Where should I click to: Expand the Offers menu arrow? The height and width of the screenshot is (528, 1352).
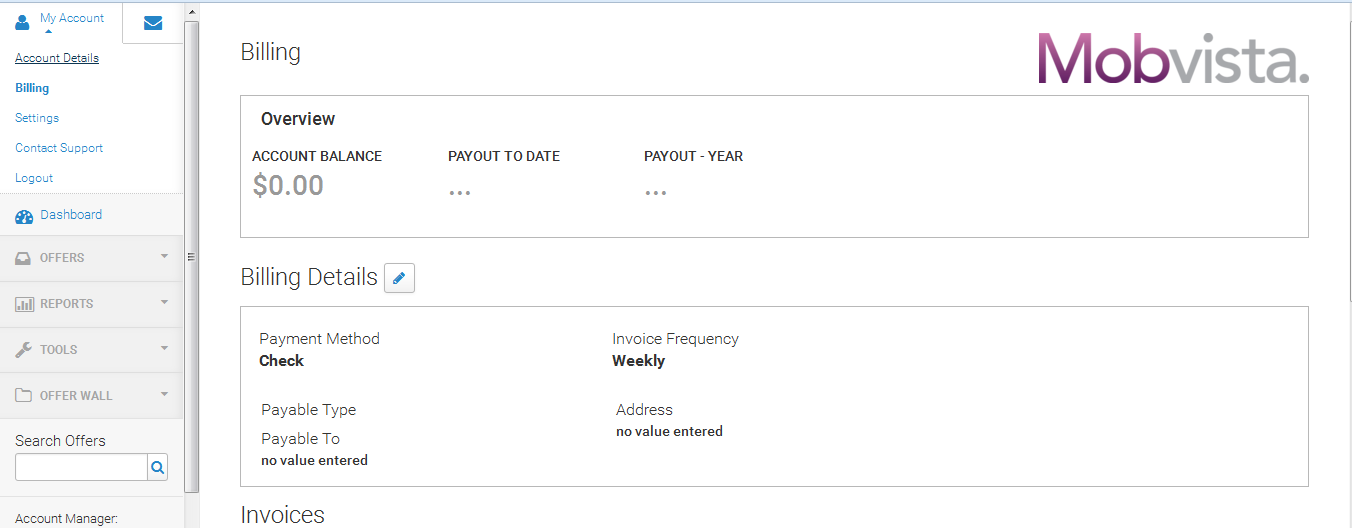164,257
